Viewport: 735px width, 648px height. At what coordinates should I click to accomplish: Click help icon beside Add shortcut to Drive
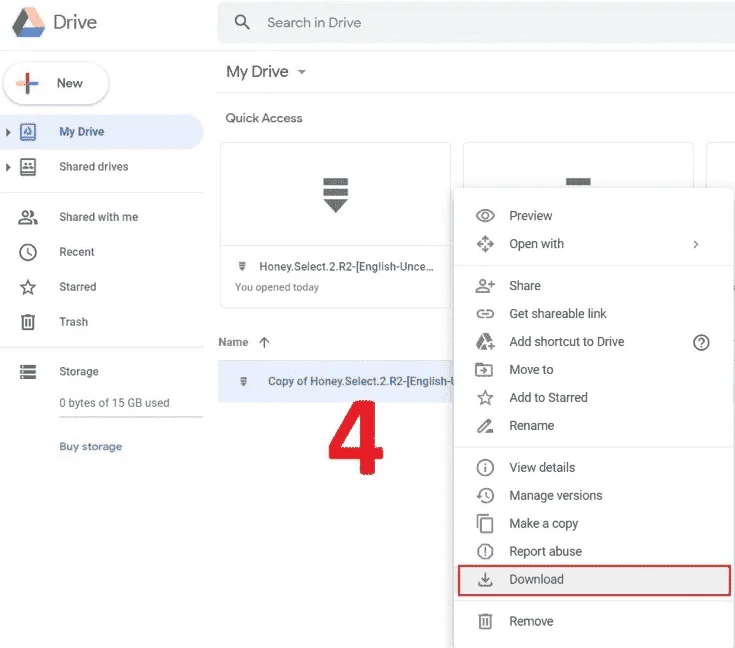click(701, 343)
